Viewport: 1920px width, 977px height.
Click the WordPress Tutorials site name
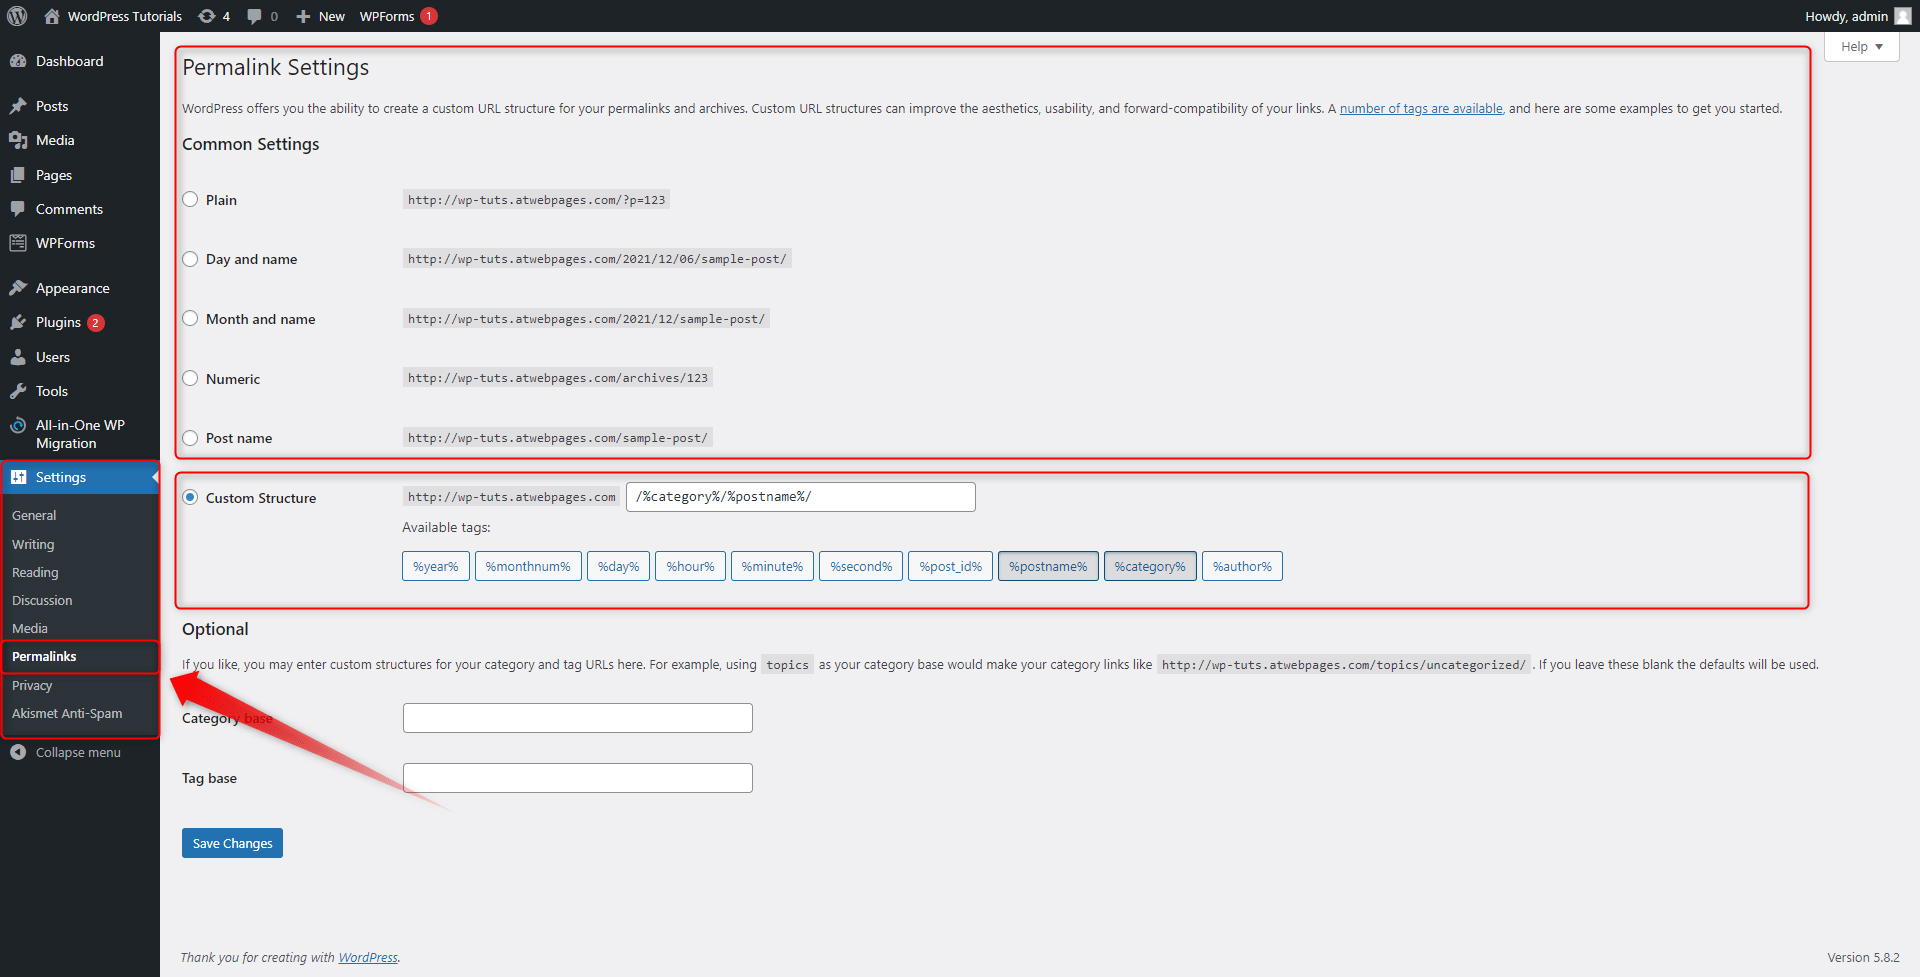[x=125, y=16]
